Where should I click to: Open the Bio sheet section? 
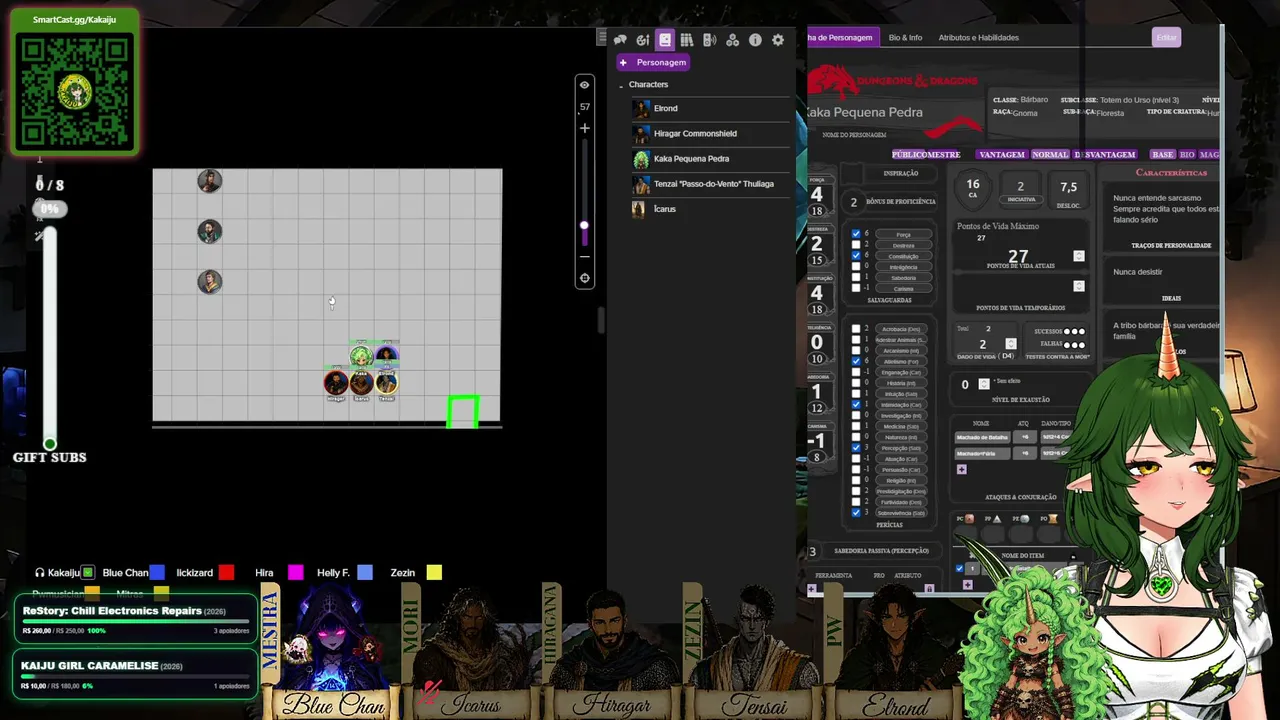[x=1187, y=155]
